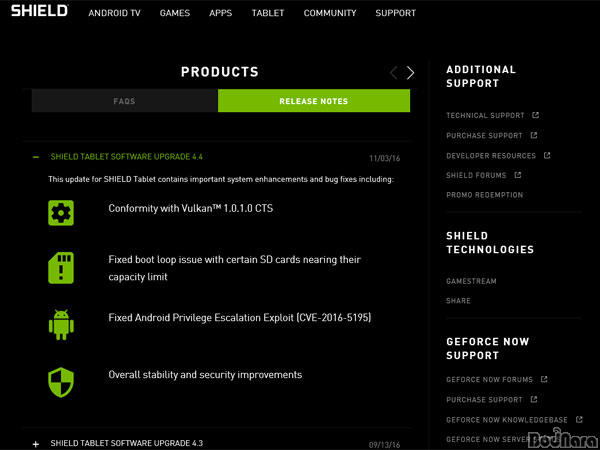
Task: Open the Developer Resources link
Action: coord(491,156)
